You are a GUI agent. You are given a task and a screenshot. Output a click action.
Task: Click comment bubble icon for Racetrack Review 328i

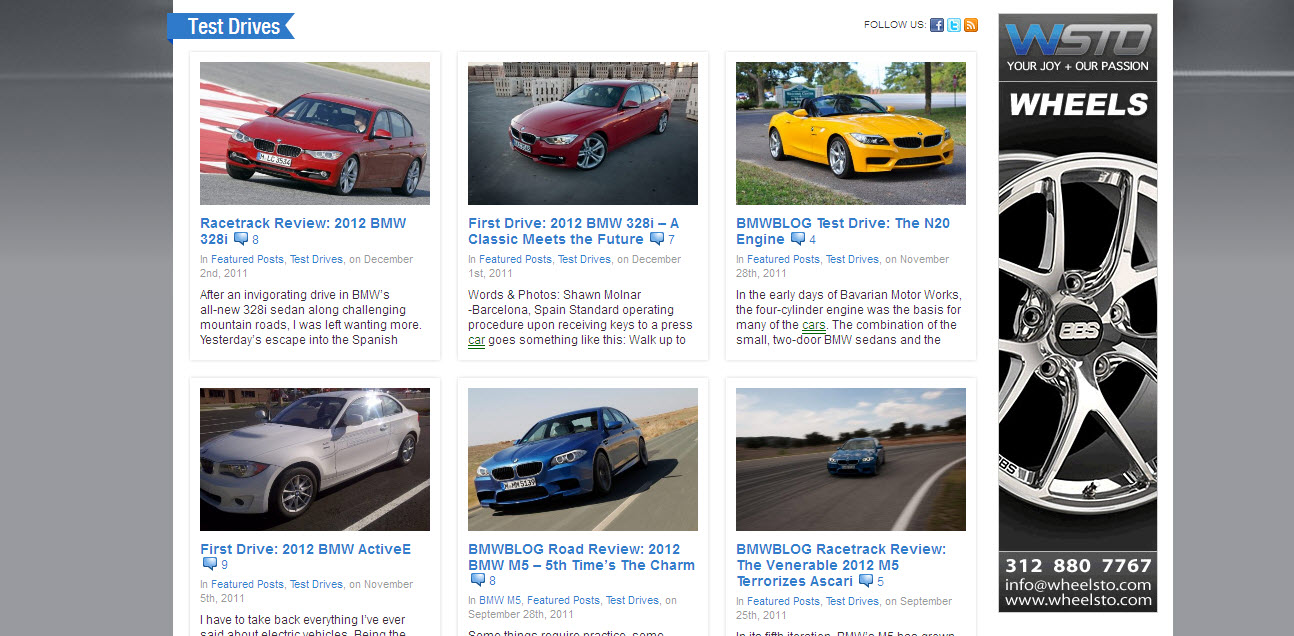(x=241, y=239)
